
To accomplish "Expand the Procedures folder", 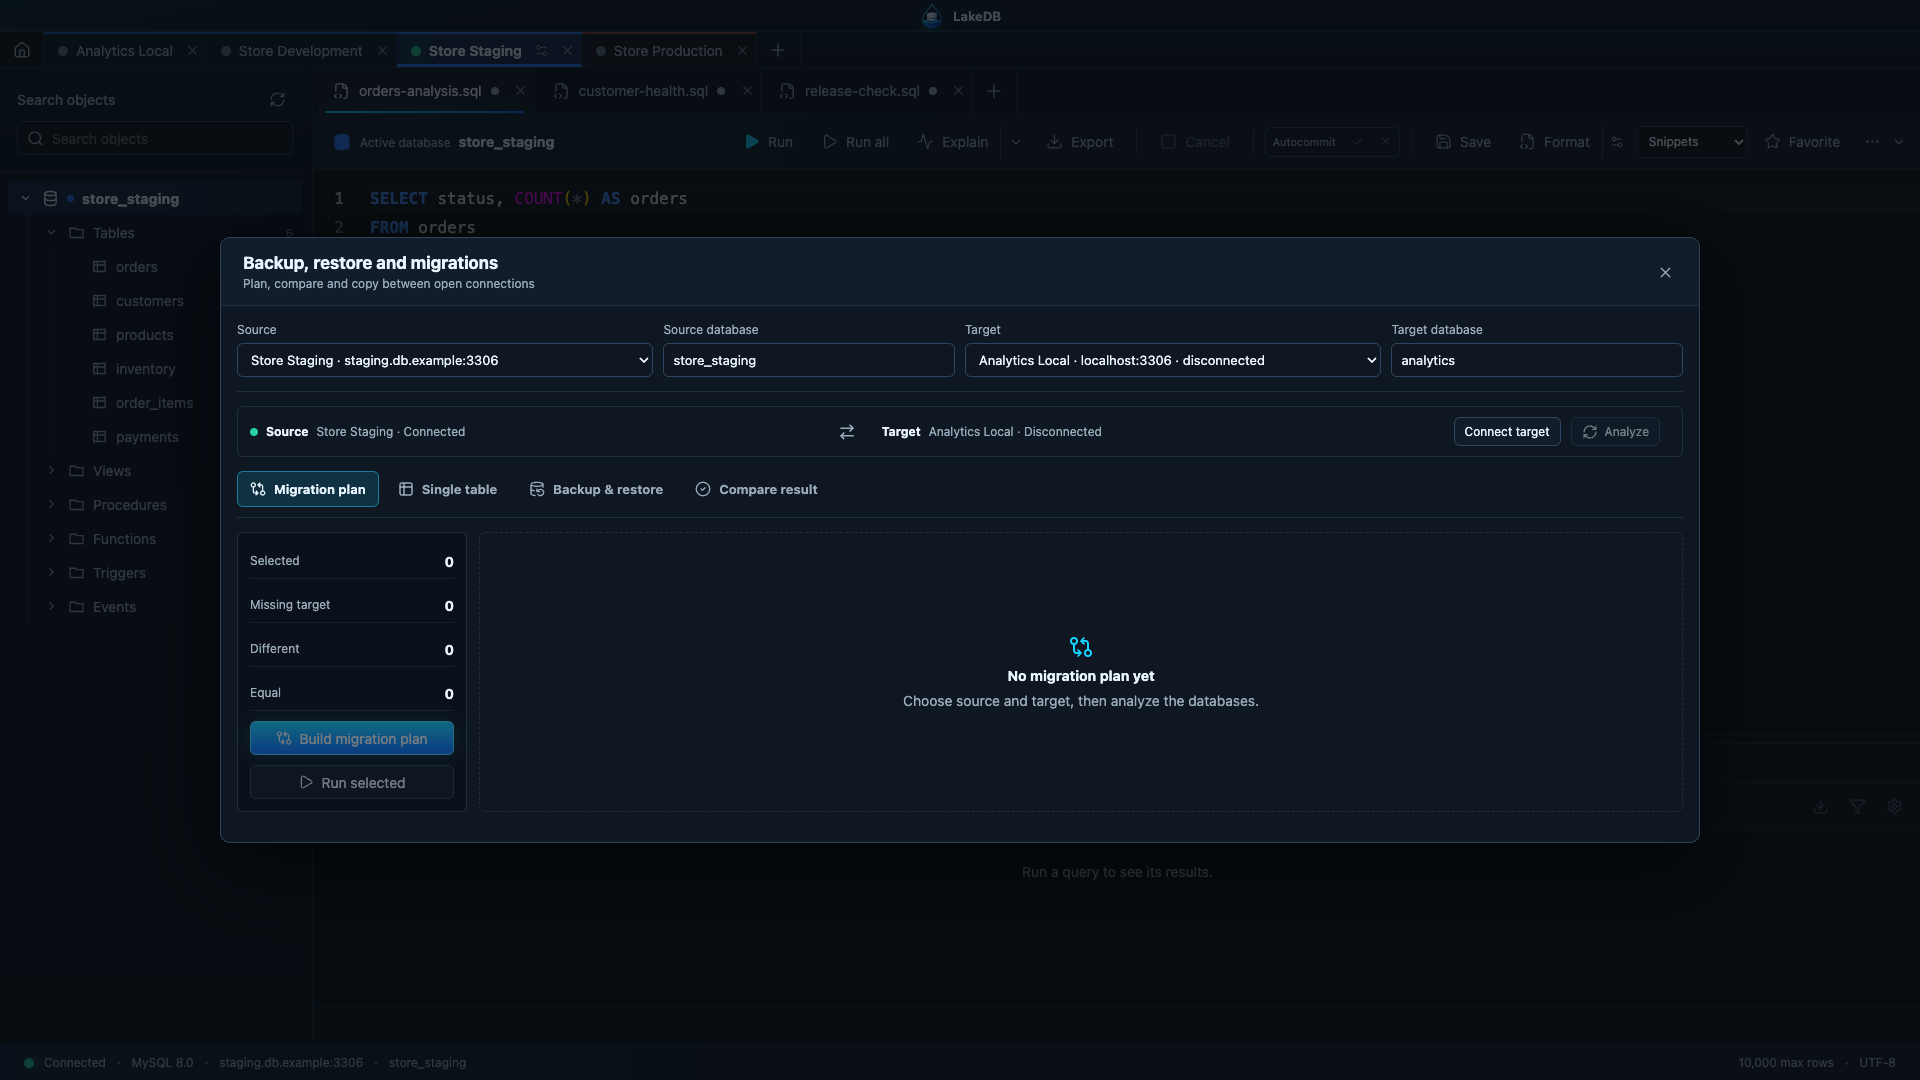I will (51, 505).
